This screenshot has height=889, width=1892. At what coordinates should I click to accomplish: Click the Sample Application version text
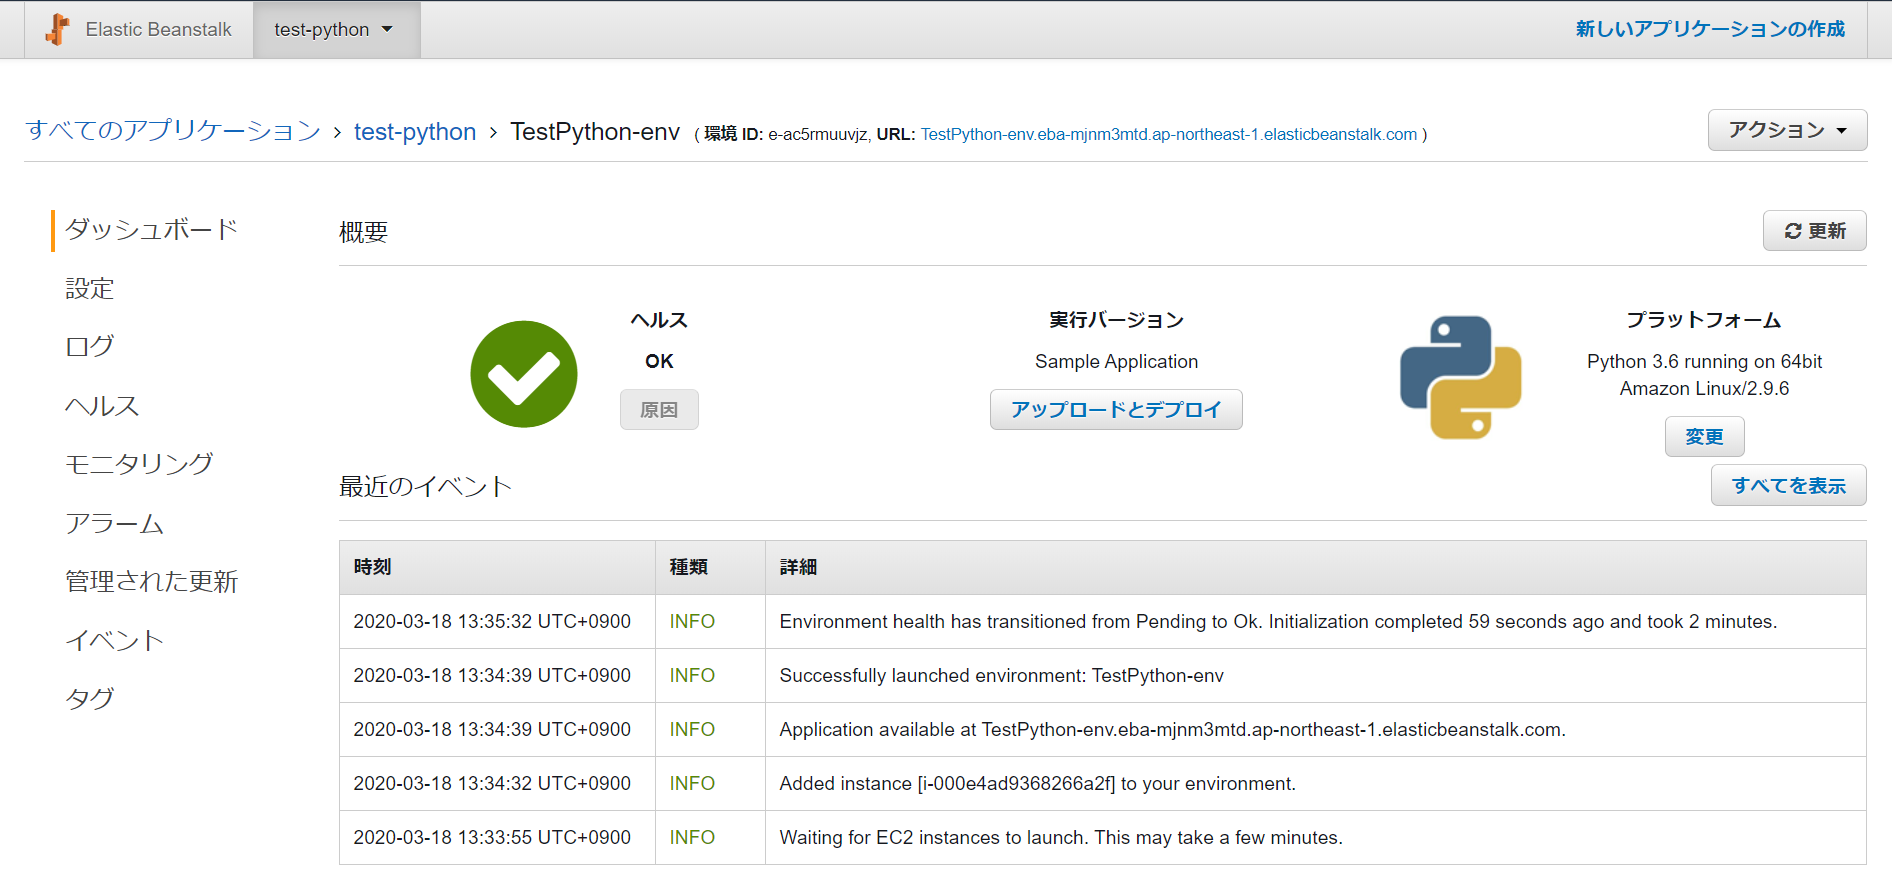pyautogui.click(x=1116, y=362)
